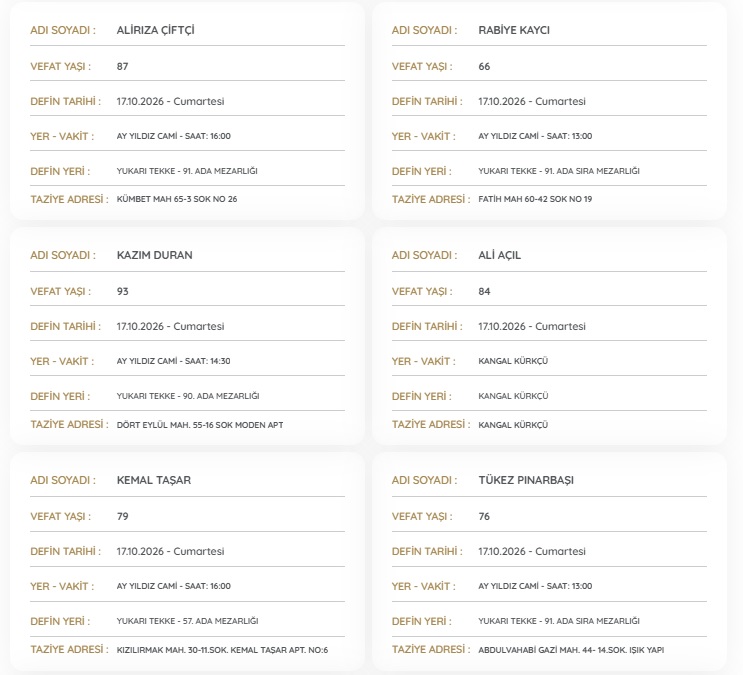Click ADI SOYADI label in ALİRIZA ÇİFTÇİ card
The width and height of the screenshot is (743, 675).
click(x=63, y=30)
